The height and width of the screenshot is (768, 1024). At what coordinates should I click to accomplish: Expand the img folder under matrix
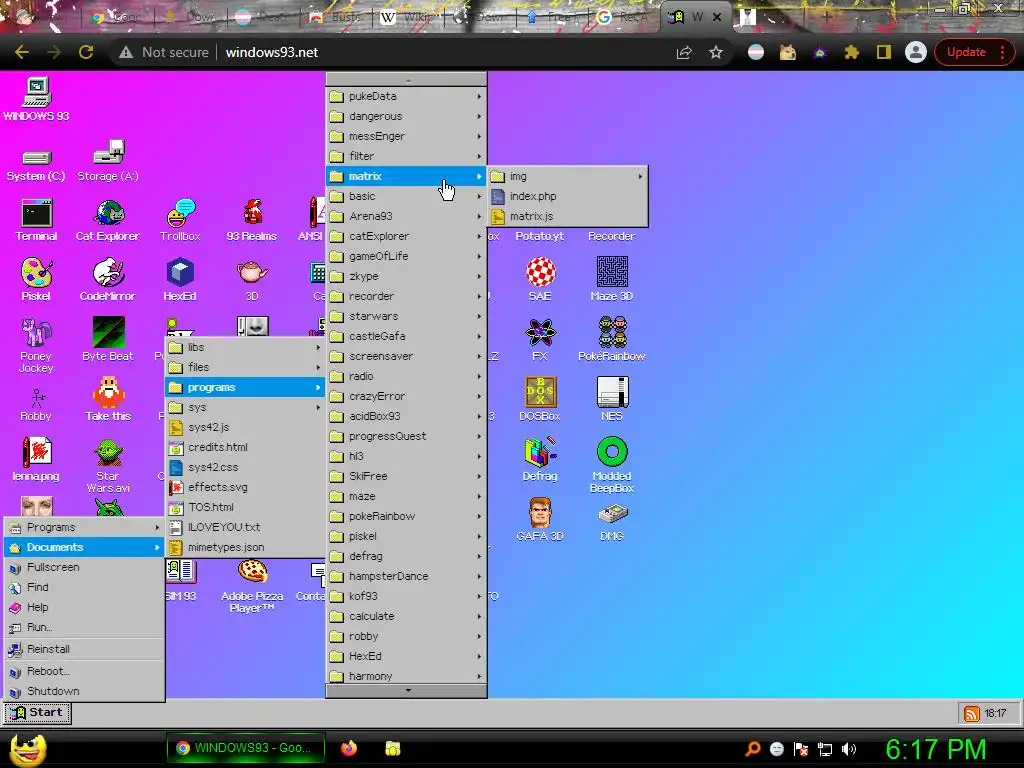[x=568, y=176]
